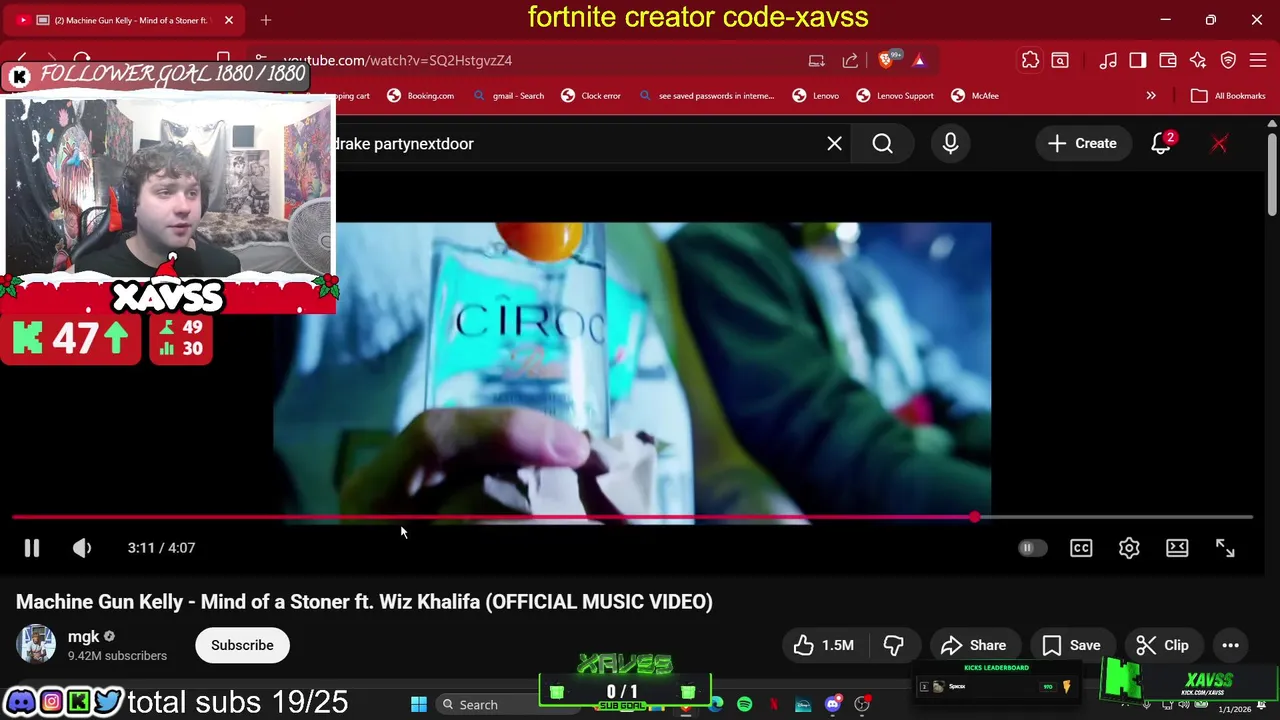Dislike the video with thumbs down

pyautogui.click(x=894, y=645)
